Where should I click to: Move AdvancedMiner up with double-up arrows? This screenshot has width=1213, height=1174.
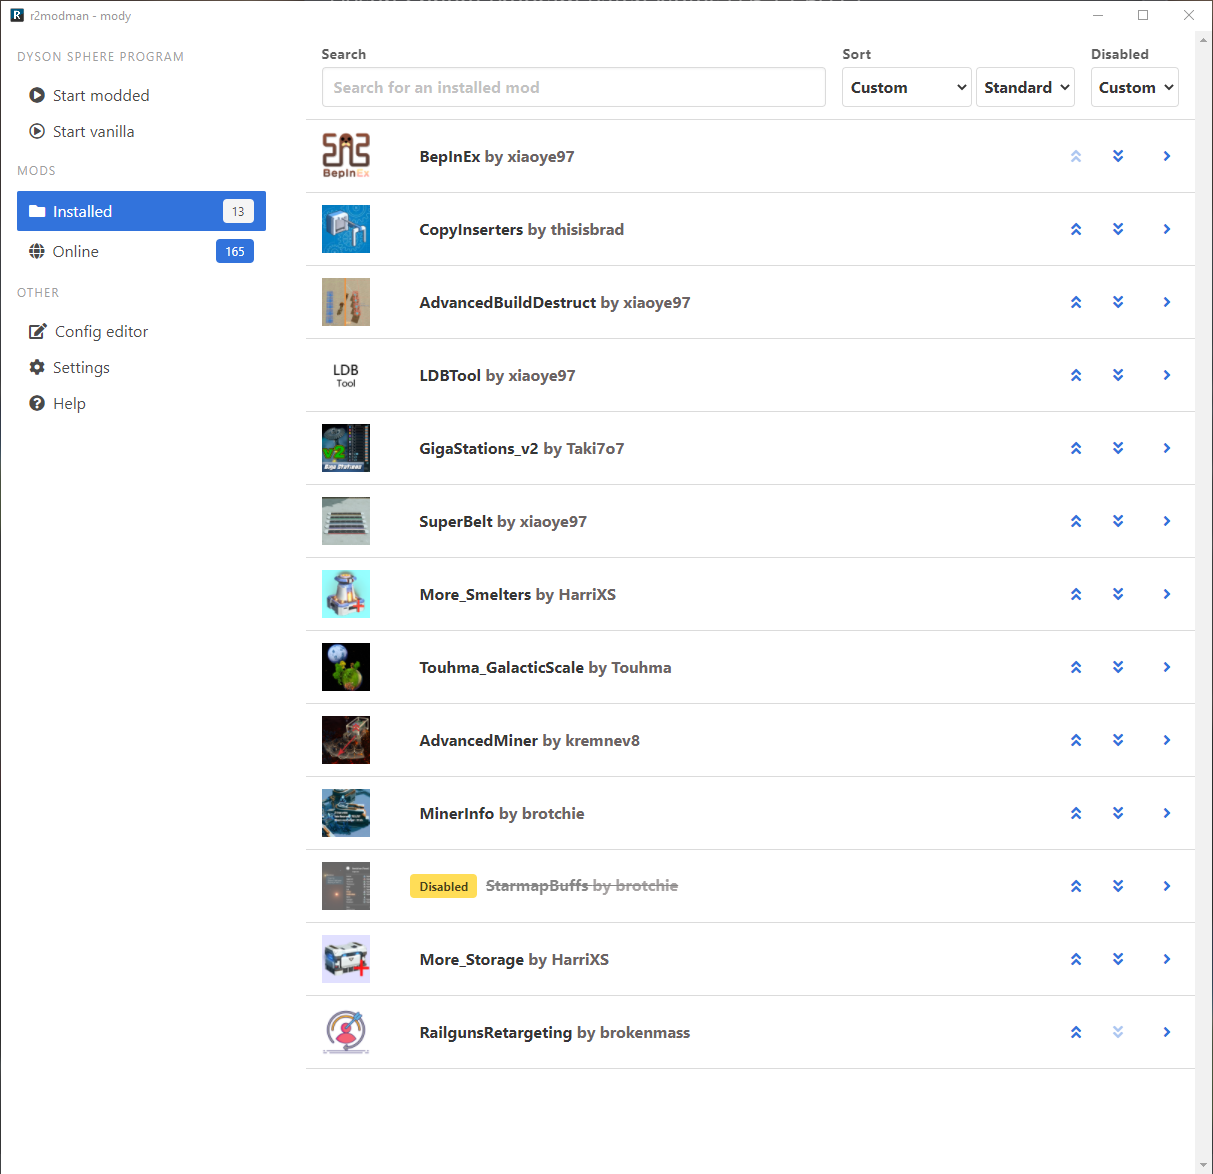[x=1076, y=740]
